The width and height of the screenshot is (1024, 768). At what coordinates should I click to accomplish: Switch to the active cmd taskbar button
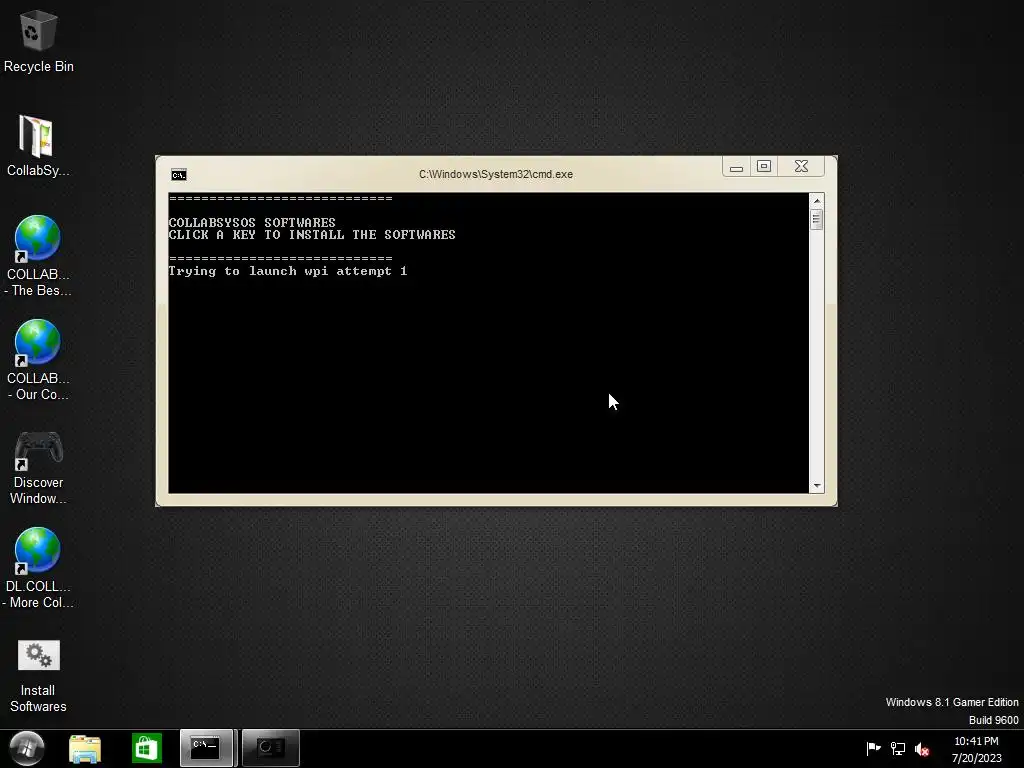[x=206, y=748]
